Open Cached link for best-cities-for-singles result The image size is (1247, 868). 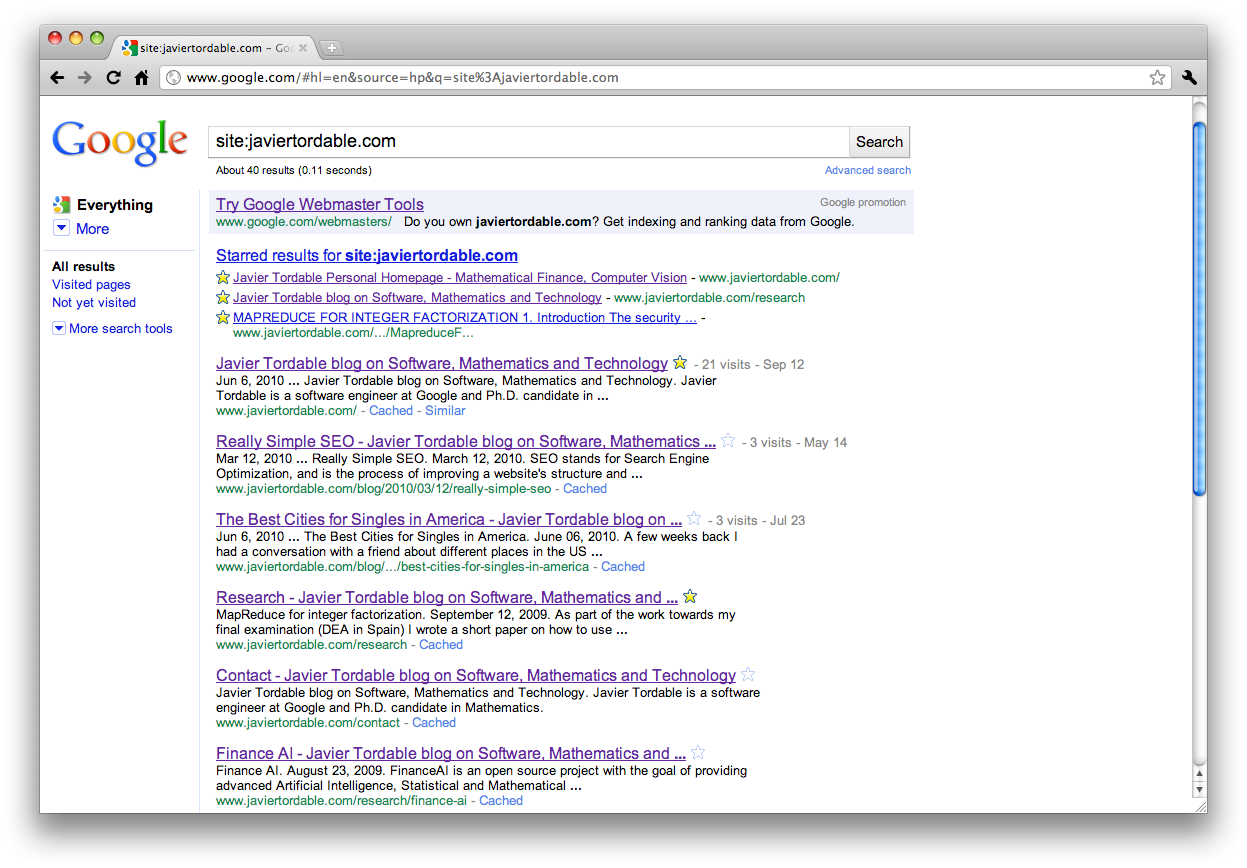623,567
